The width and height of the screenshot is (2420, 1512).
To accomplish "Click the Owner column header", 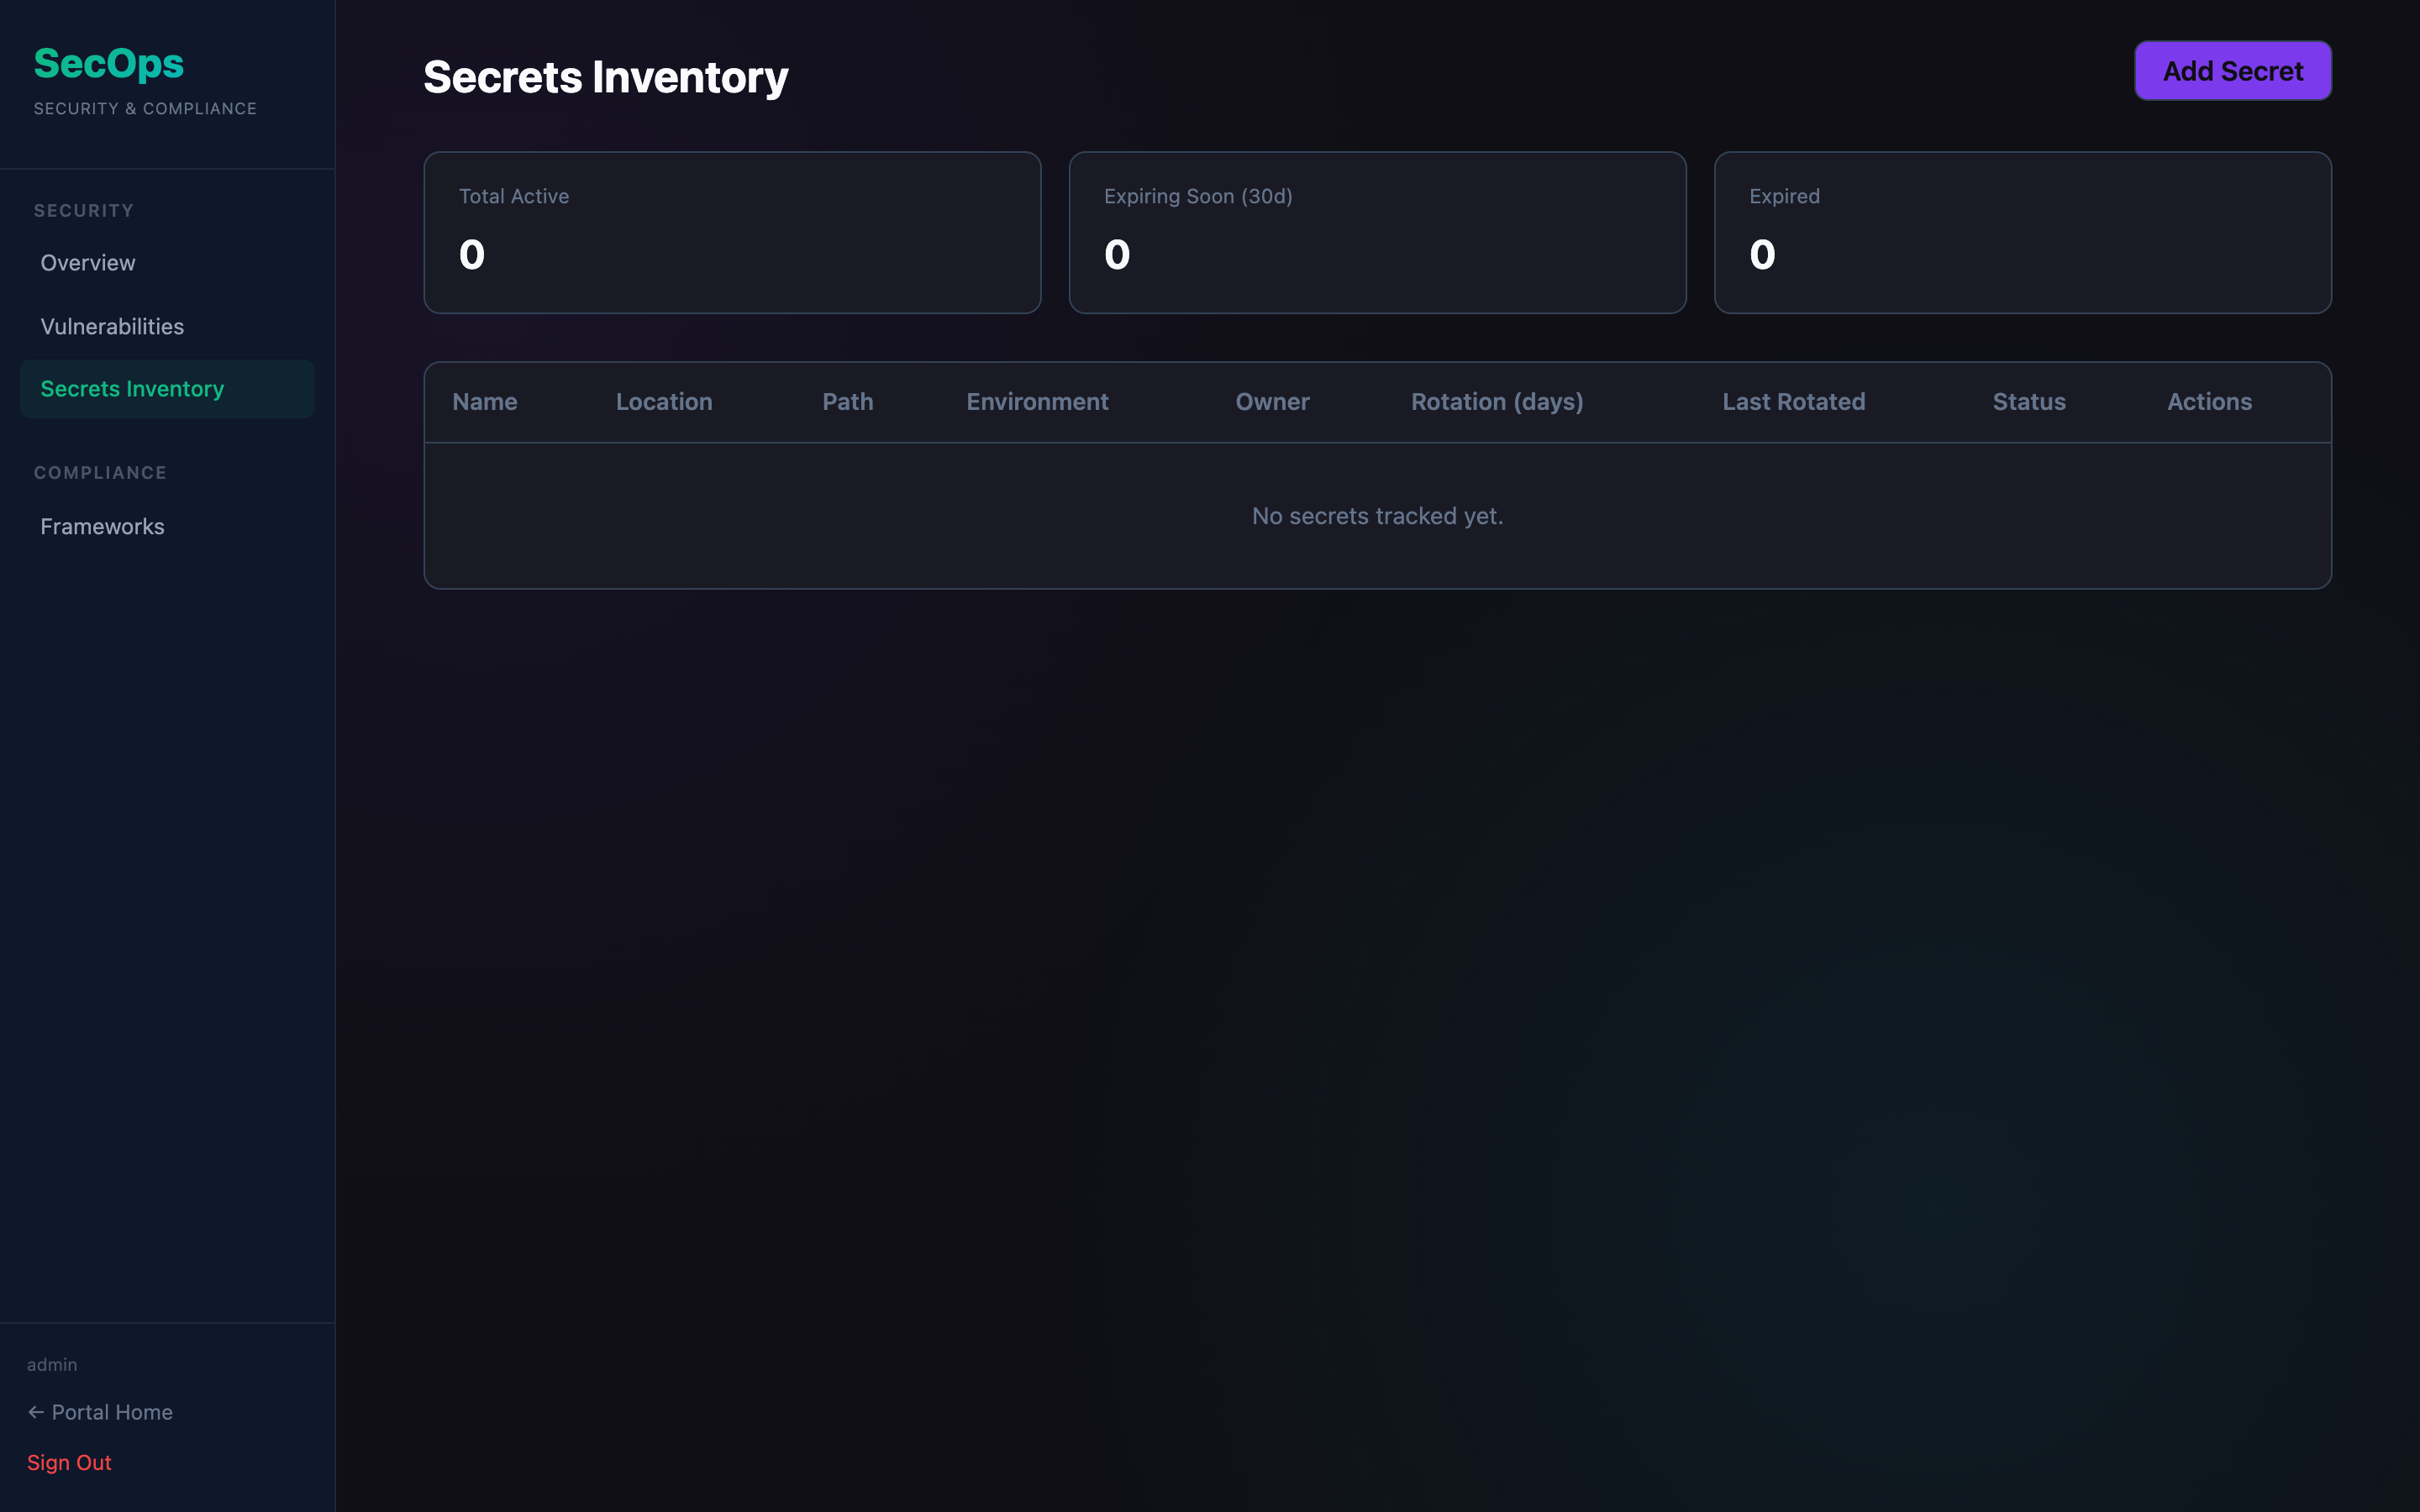I will 1272,401.
